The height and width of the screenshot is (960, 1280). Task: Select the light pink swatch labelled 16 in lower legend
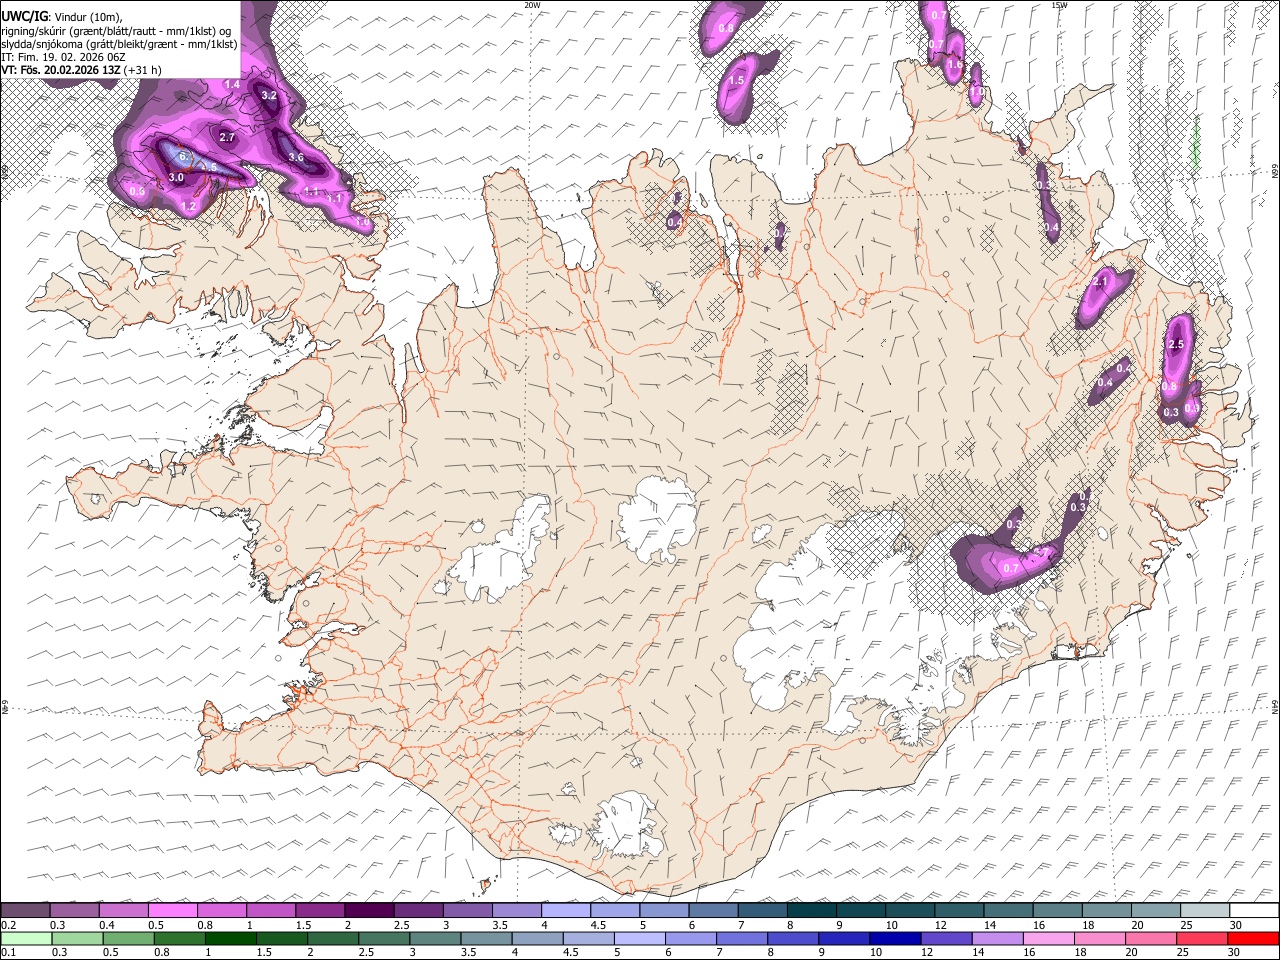tap(1048, 938)
